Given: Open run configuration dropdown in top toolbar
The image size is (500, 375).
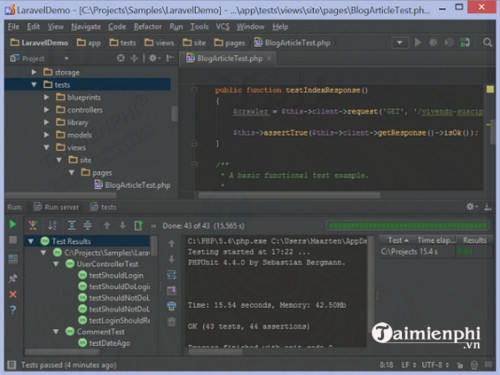Looking at the screenshot, I should (400, 43).
